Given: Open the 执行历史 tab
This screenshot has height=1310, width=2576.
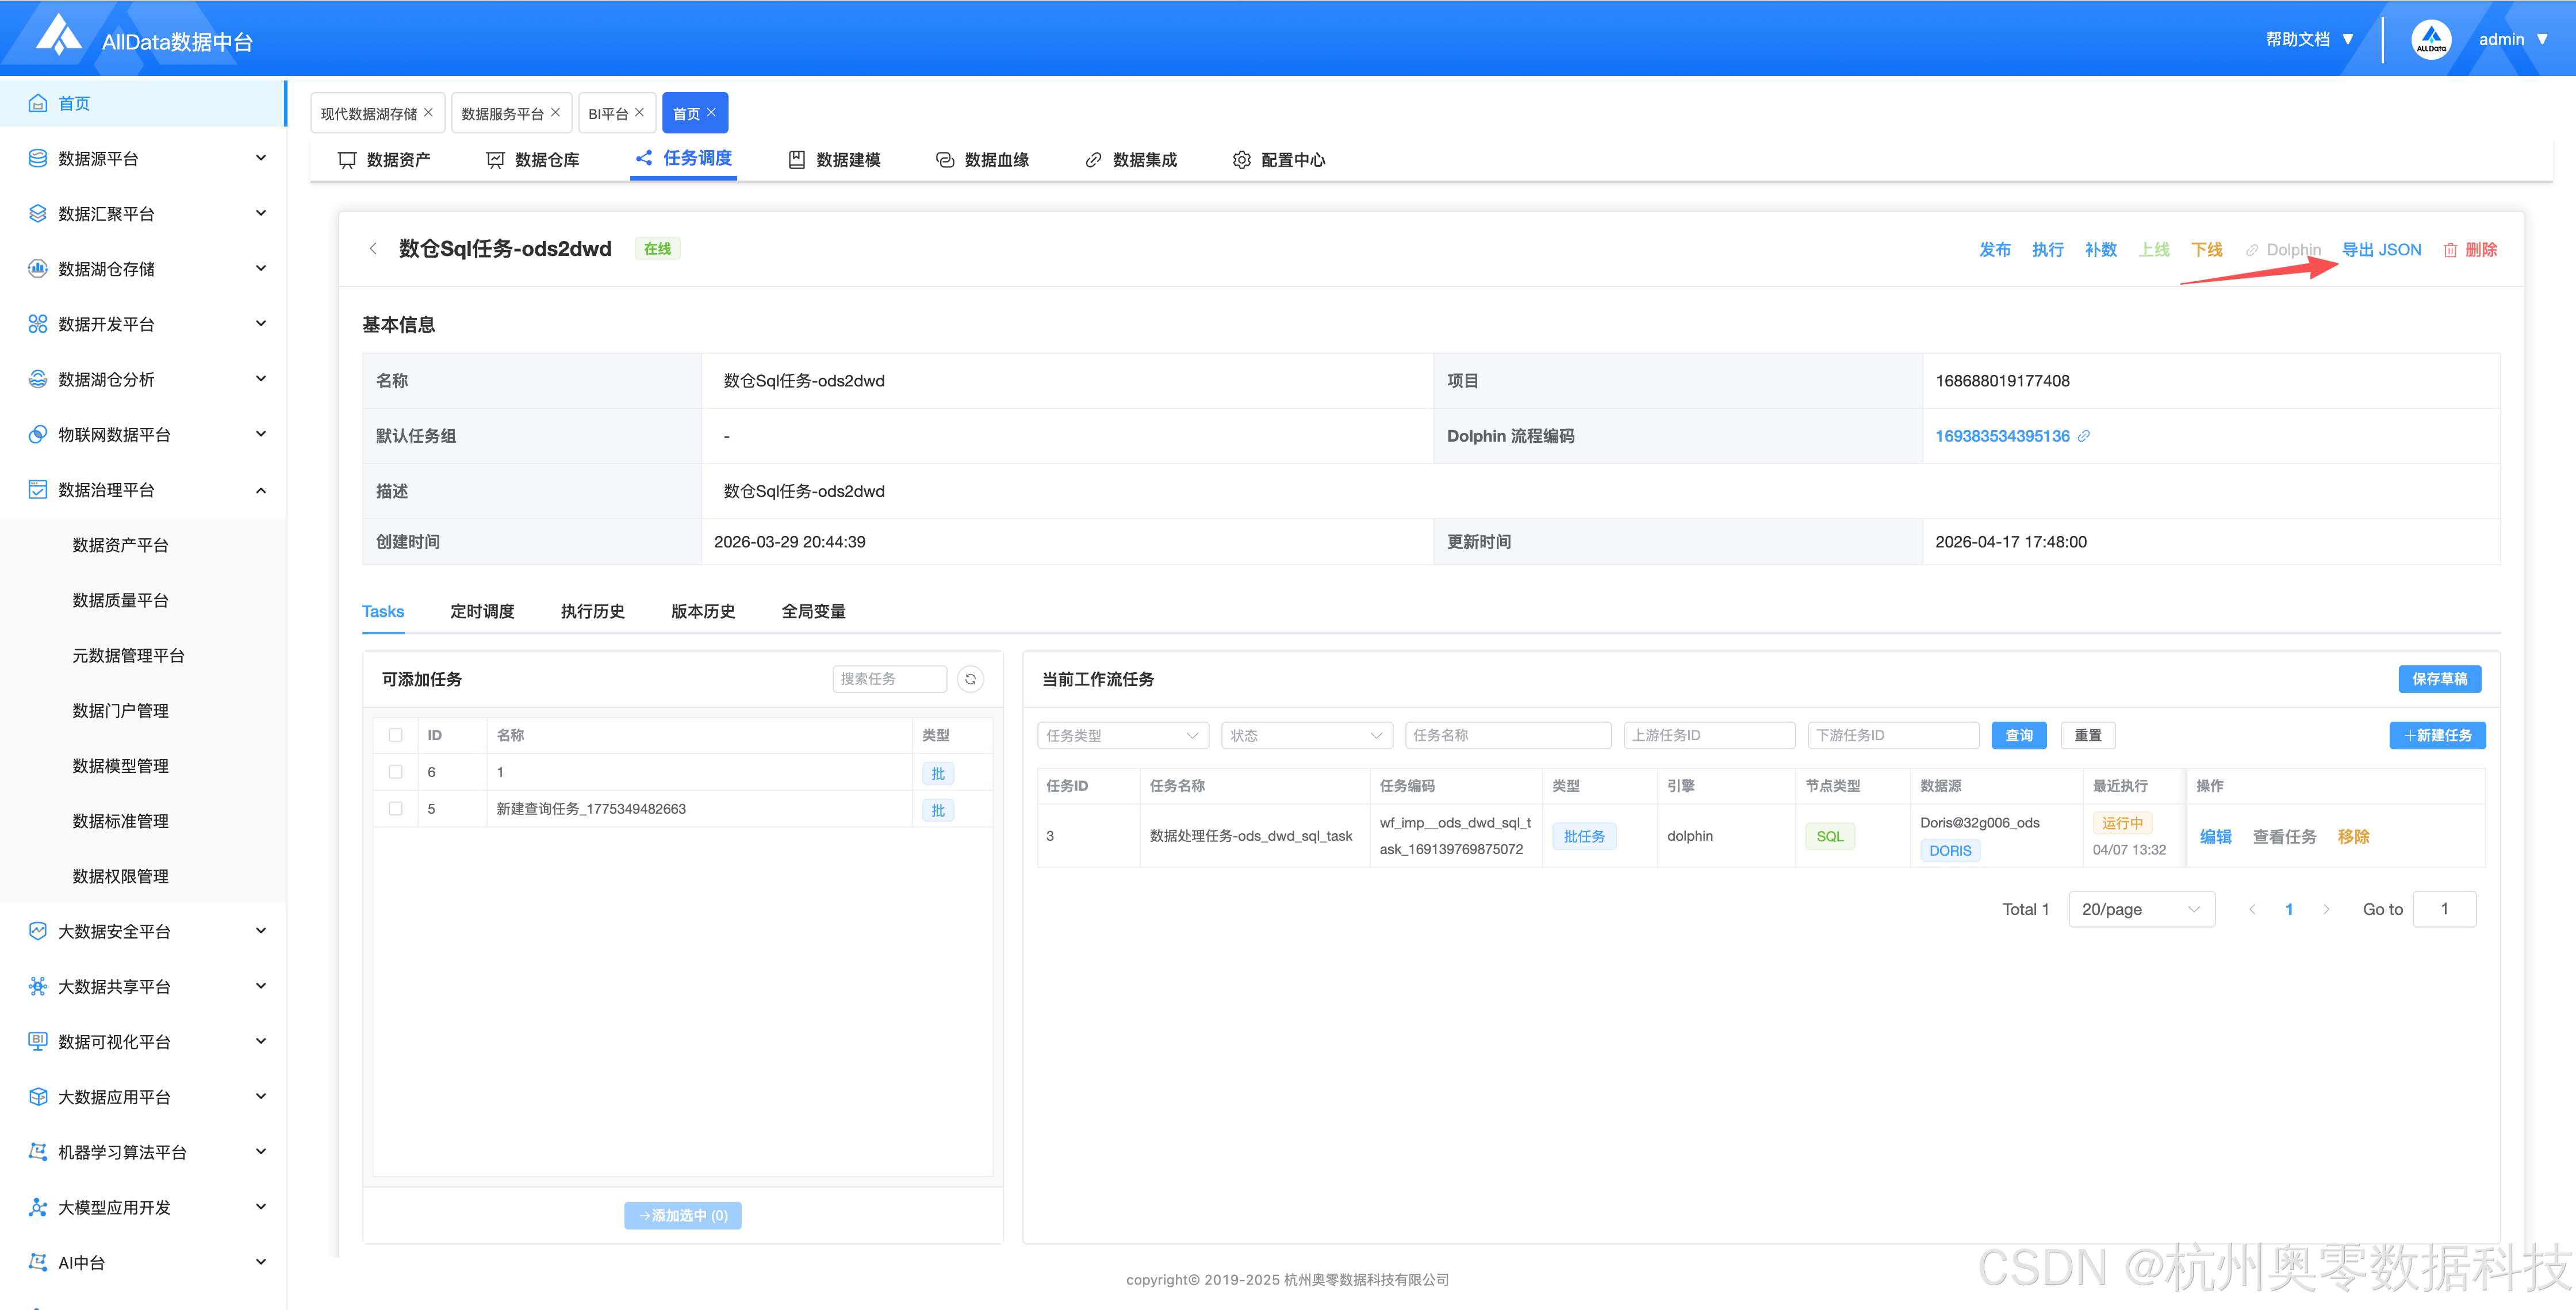Looking at the screenshot, I should tap(592, 611).
